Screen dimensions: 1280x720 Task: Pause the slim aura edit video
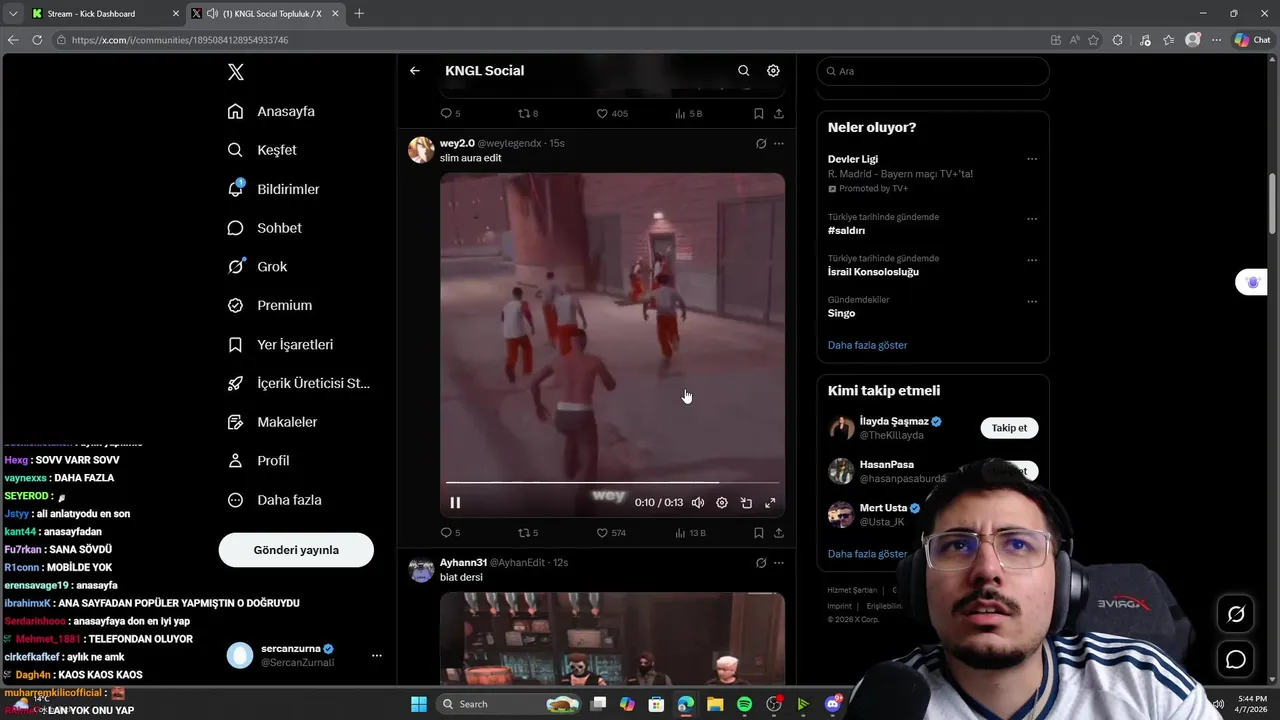click(455, 503)
